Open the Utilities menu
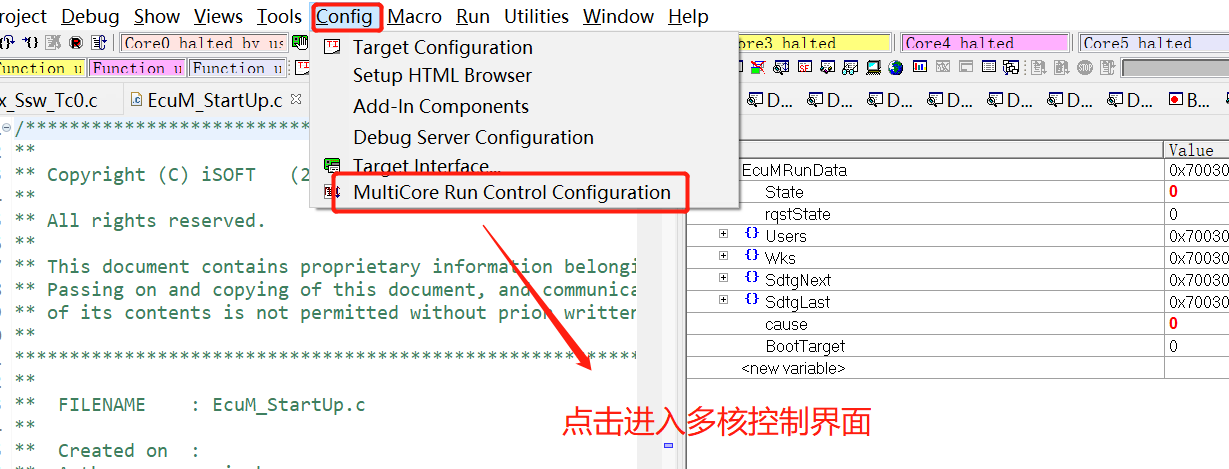 pos(536,17)
